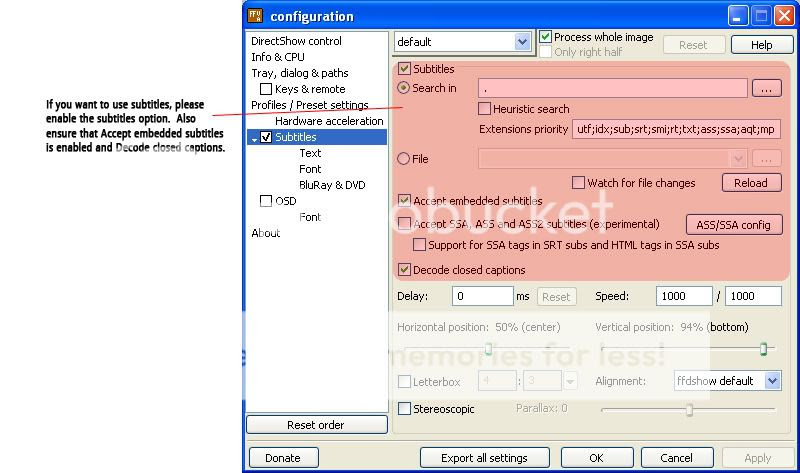Open the subtitle File path dropdown
Screen dimensions: 800x473
(x=738, y=159)
